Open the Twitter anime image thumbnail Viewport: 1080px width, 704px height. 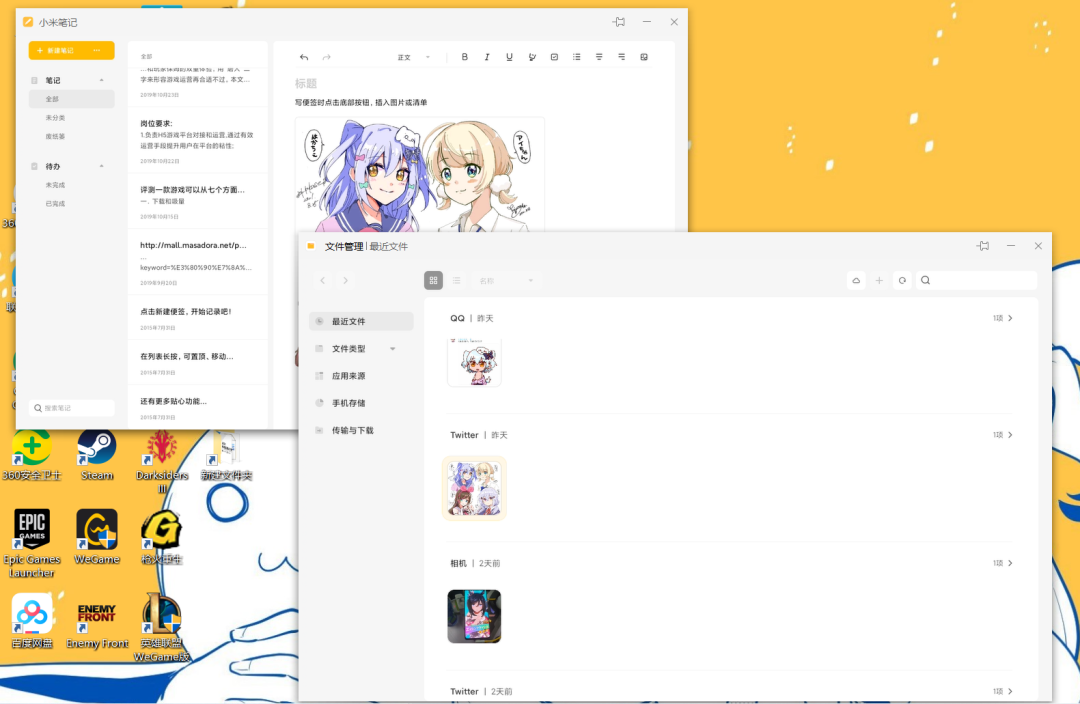(x=474, y=488)
